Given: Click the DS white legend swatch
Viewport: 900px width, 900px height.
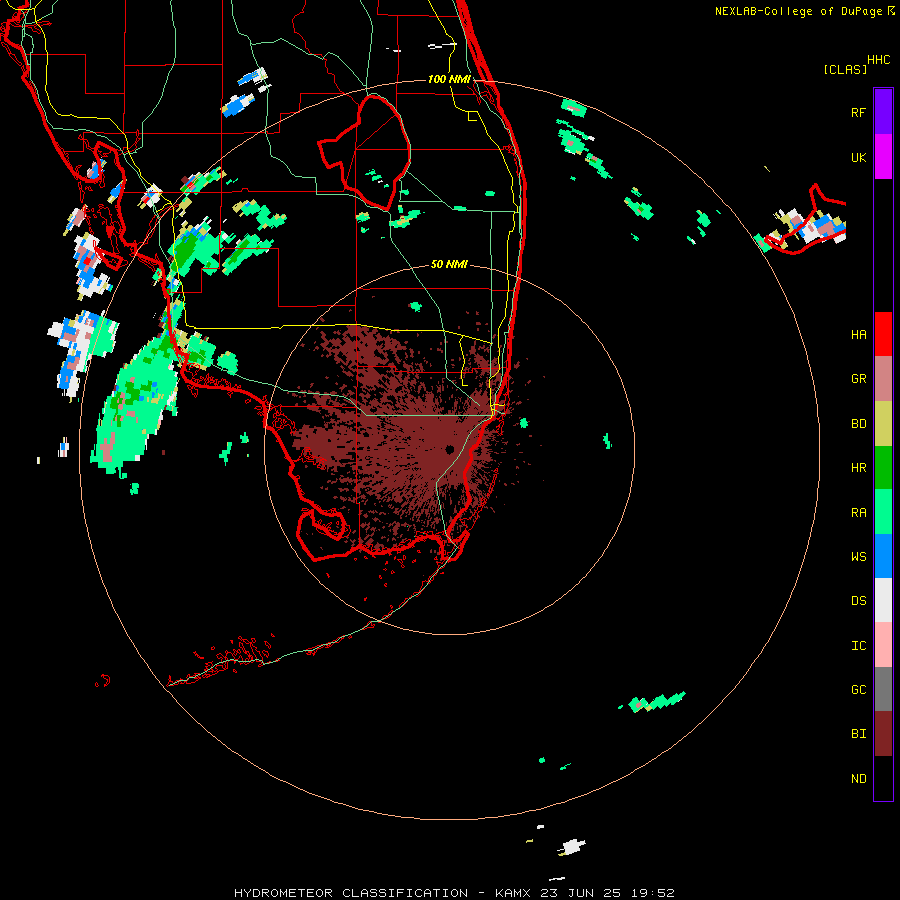Looking at the screenshot, I should coord(883,600).
